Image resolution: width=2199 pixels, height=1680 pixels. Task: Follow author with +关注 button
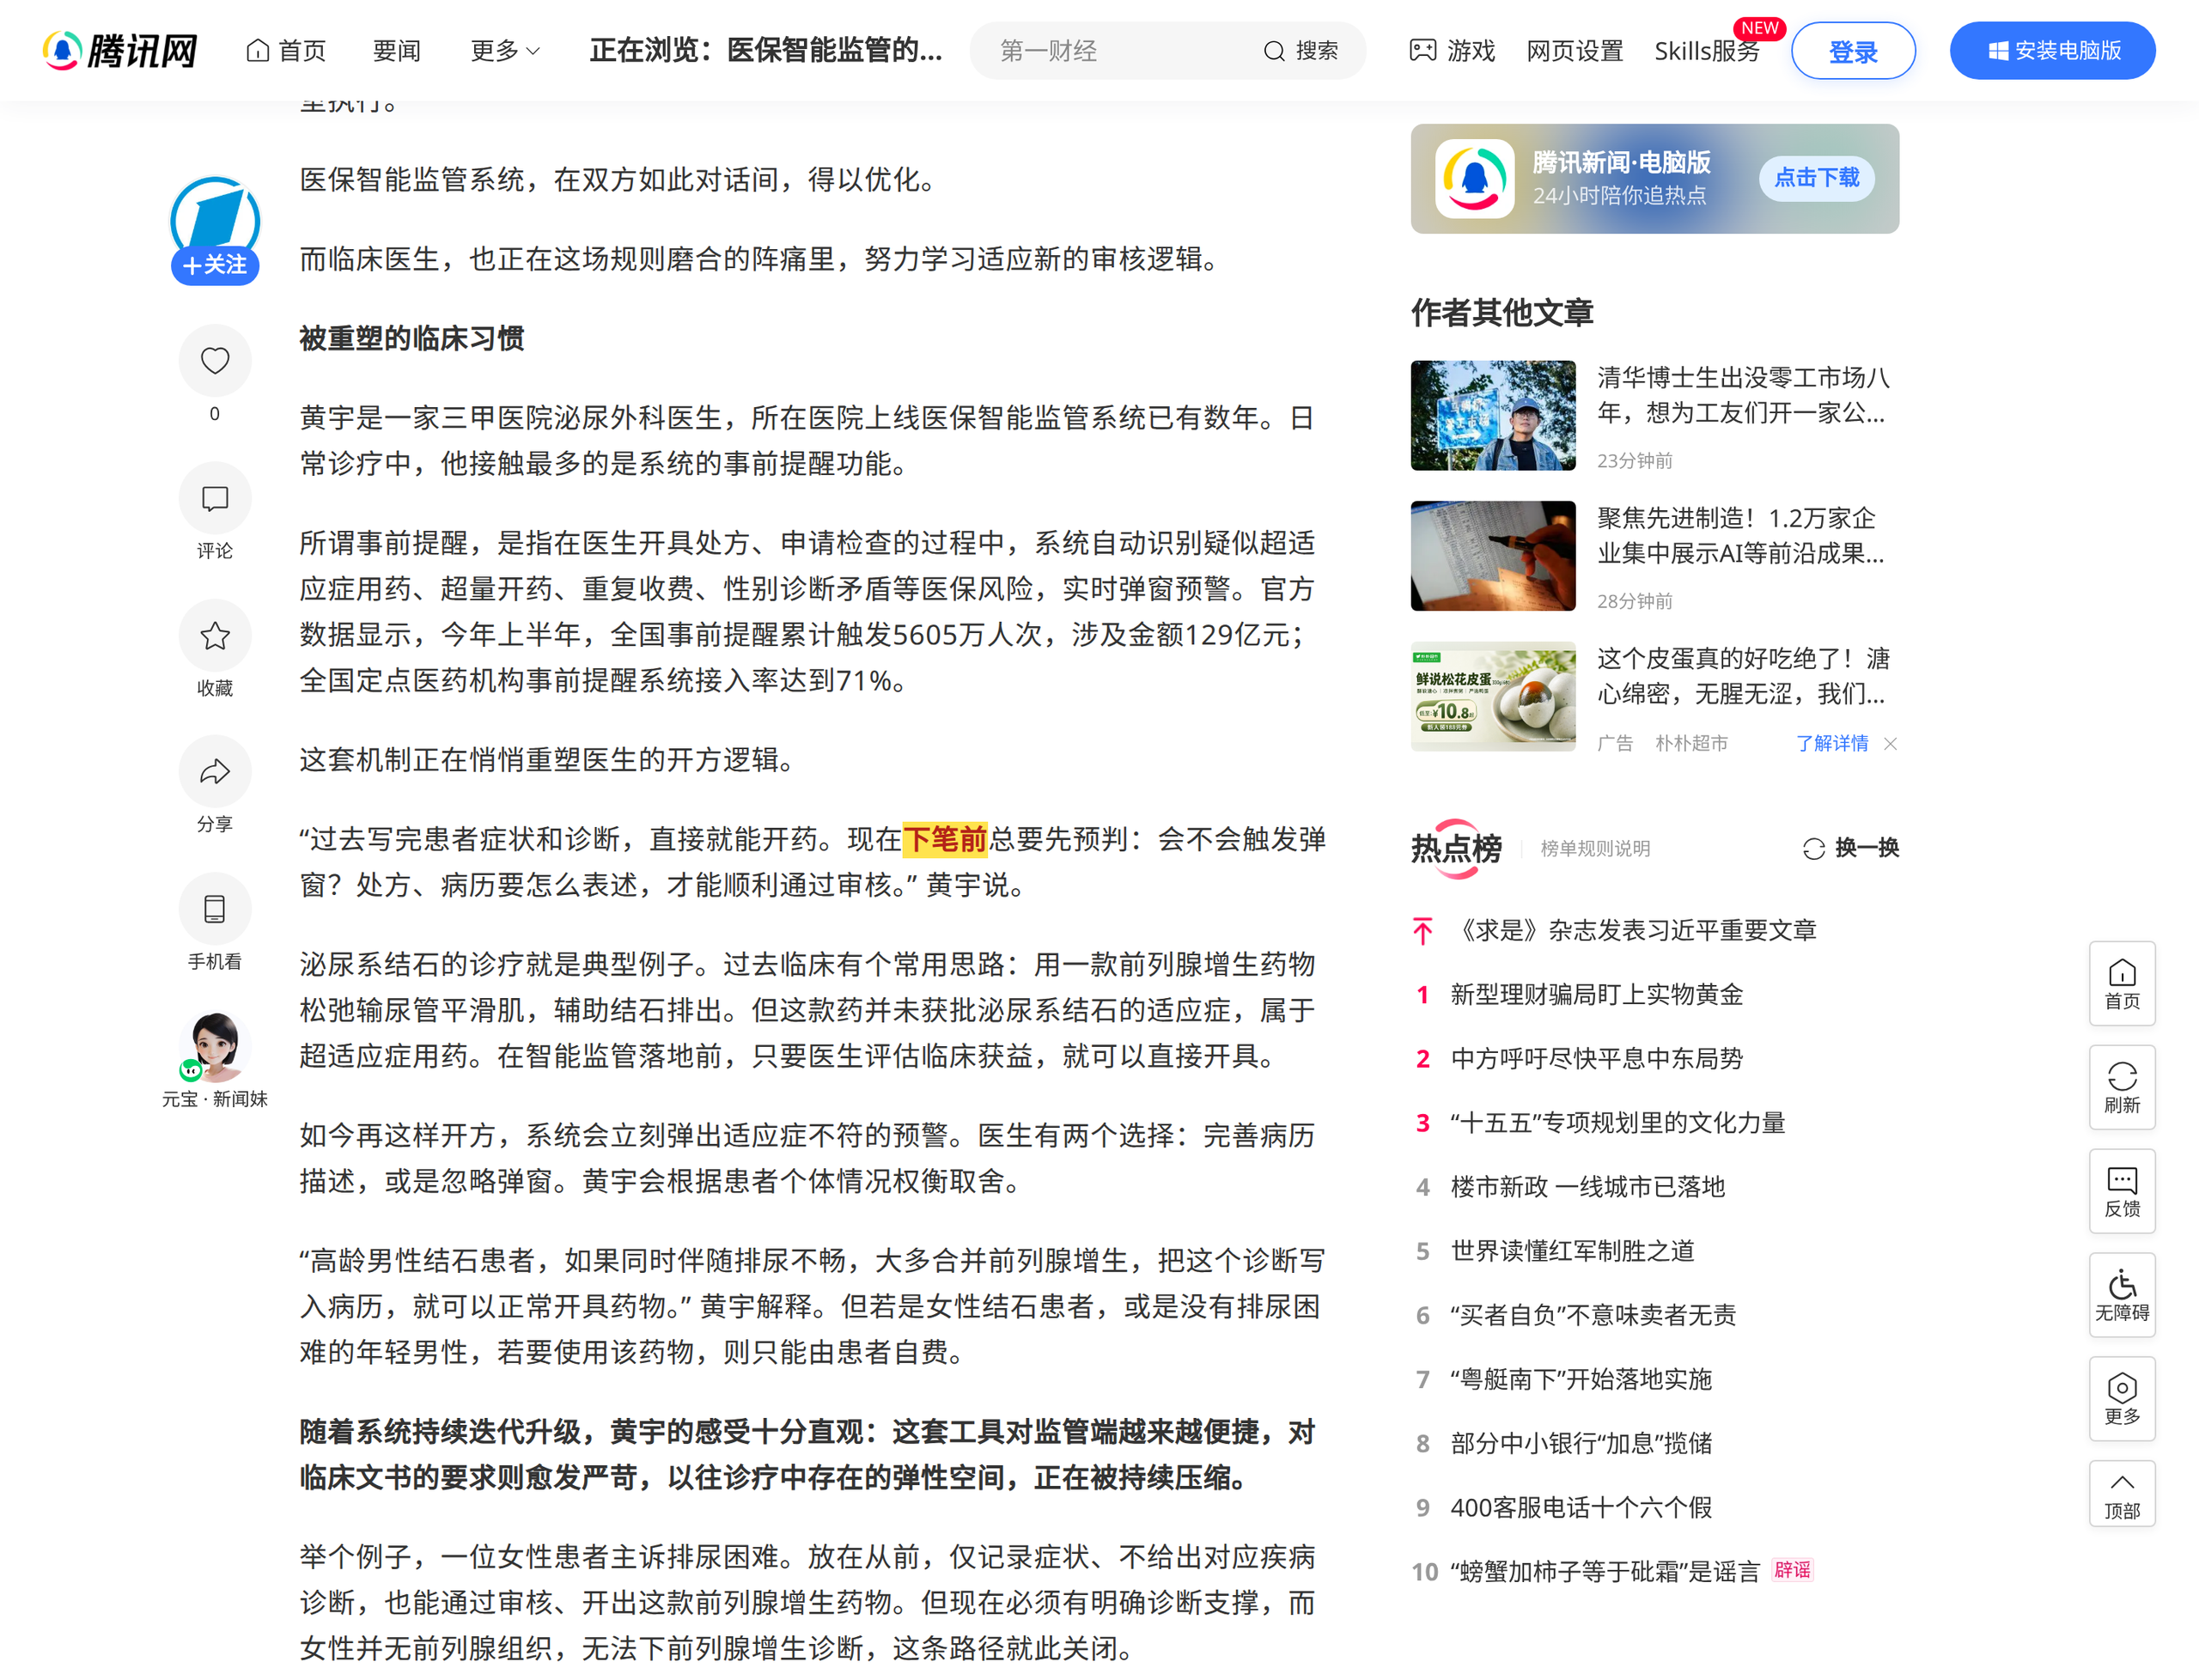214,265
